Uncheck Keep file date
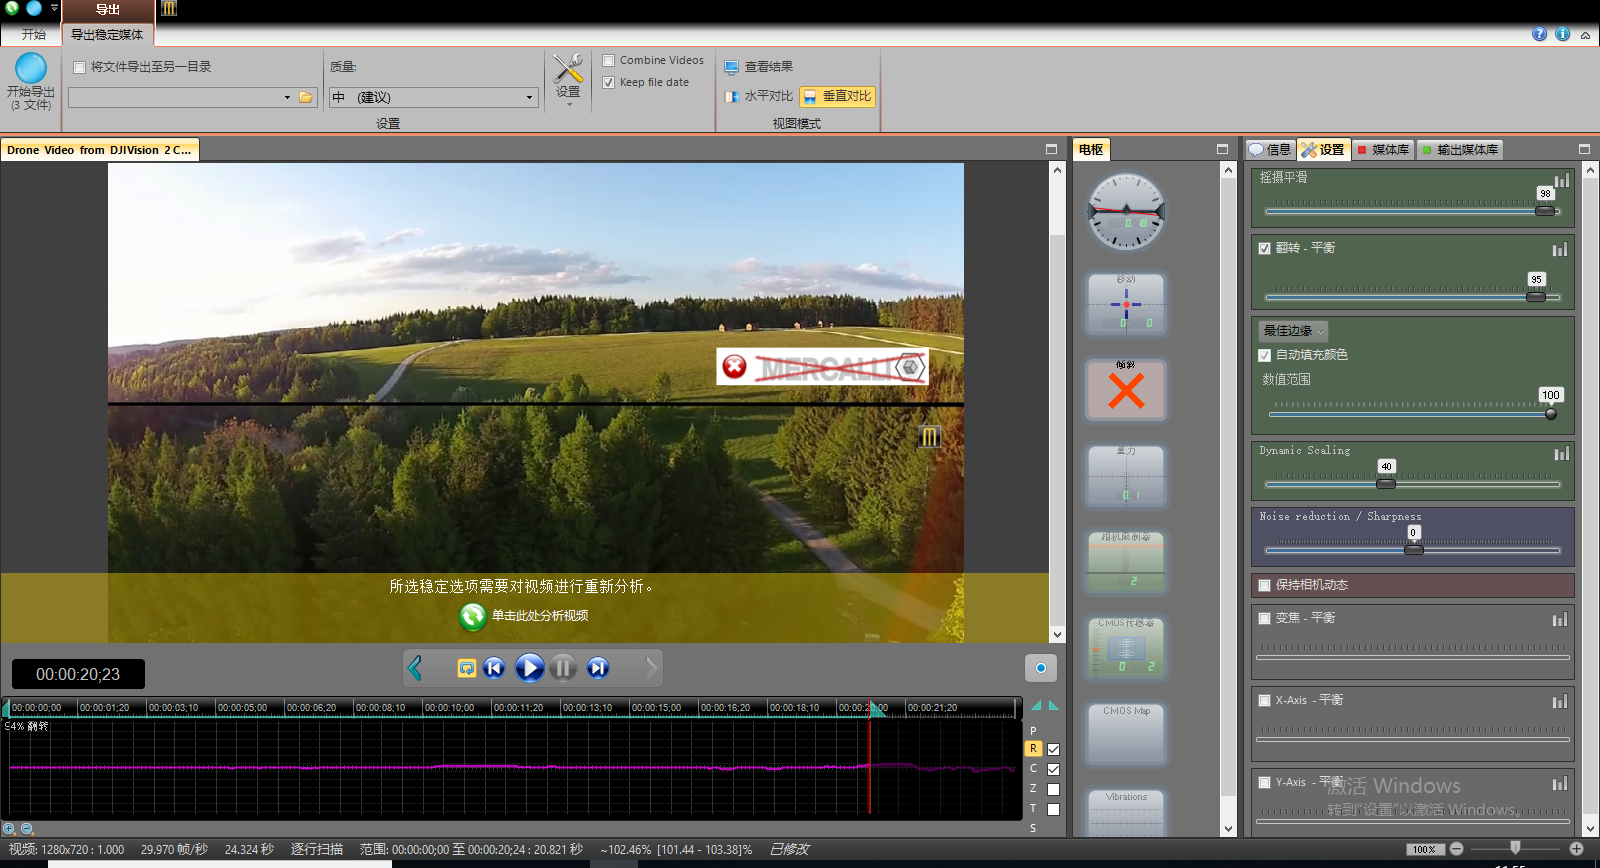The width and height of the screenshot is (1600, 868). point(608,83)
